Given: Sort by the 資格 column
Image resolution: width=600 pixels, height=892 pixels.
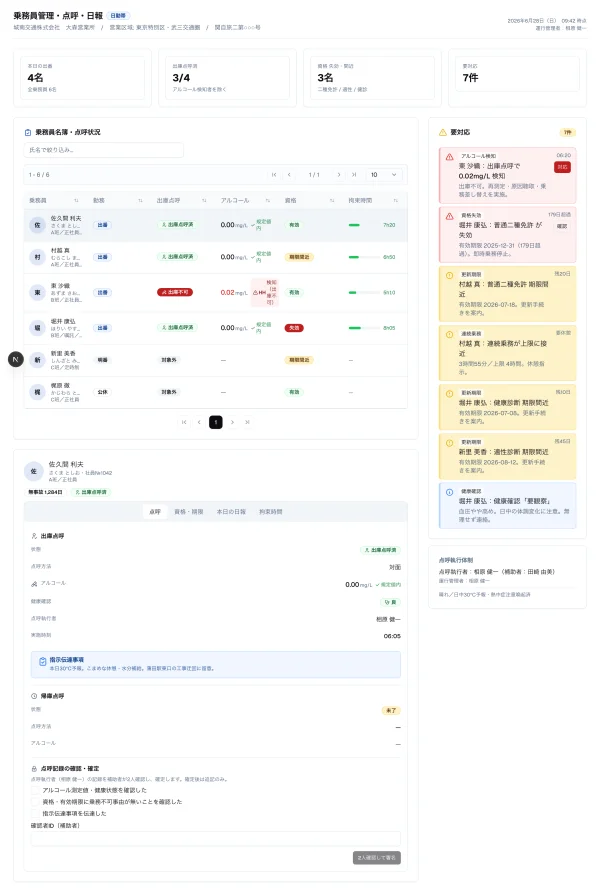Looking at the screenshot, I should click(332, 201).
